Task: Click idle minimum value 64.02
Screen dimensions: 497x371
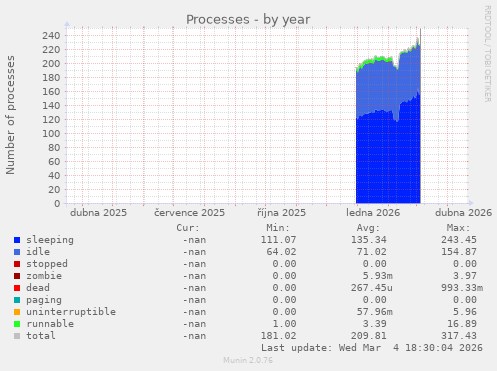Action: (x=281, y=252)
